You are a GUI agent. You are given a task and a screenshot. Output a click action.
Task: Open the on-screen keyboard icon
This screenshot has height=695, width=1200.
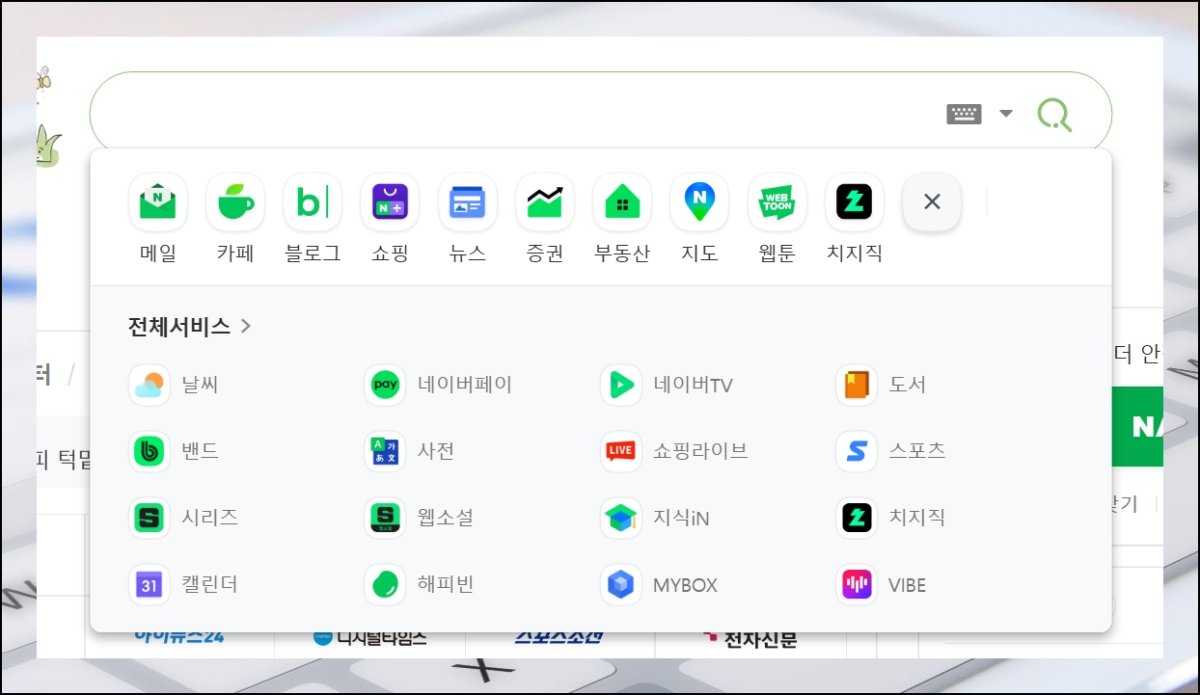[964, 114]
